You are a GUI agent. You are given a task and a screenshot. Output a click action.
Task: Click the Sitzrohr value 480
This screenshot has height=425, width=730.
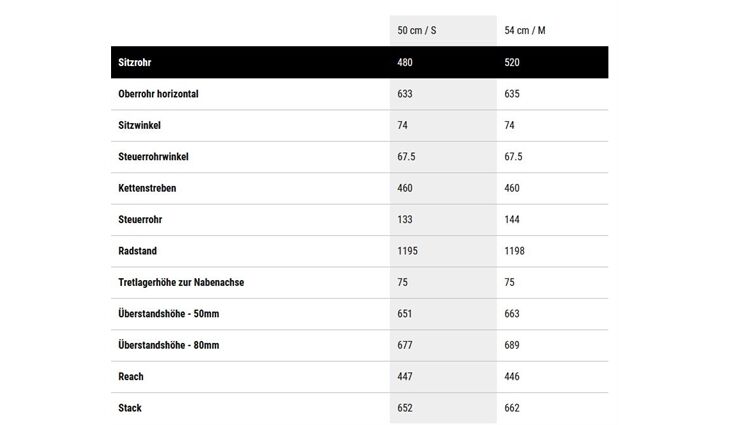click(405, 62)
